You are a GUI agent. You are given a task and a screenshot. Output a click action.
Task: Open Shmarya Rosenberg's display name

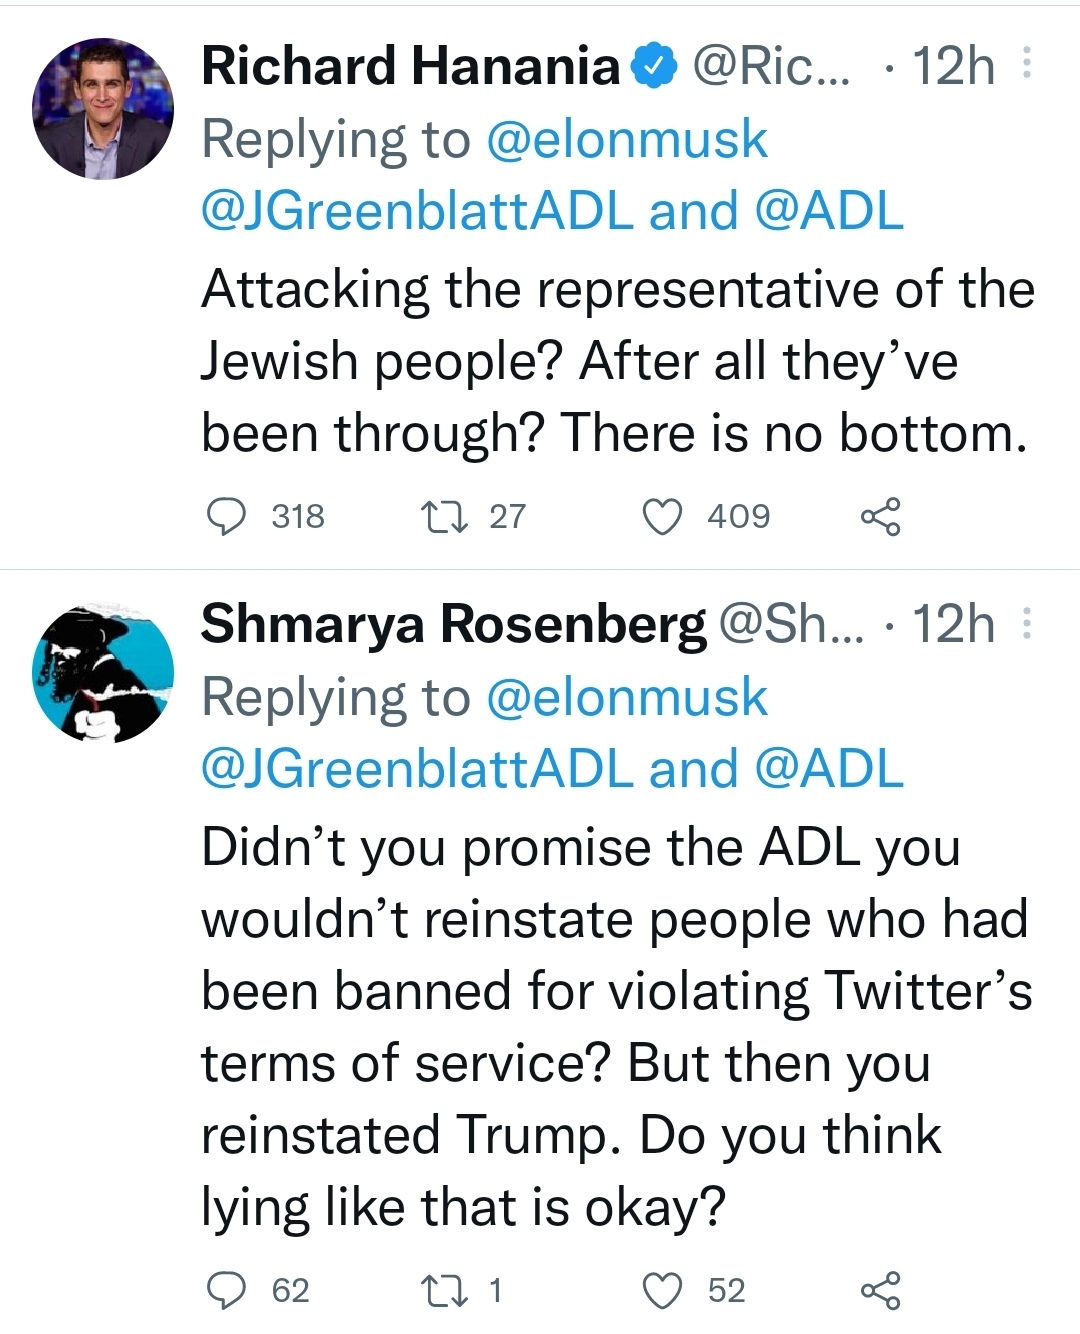point(453,624)
